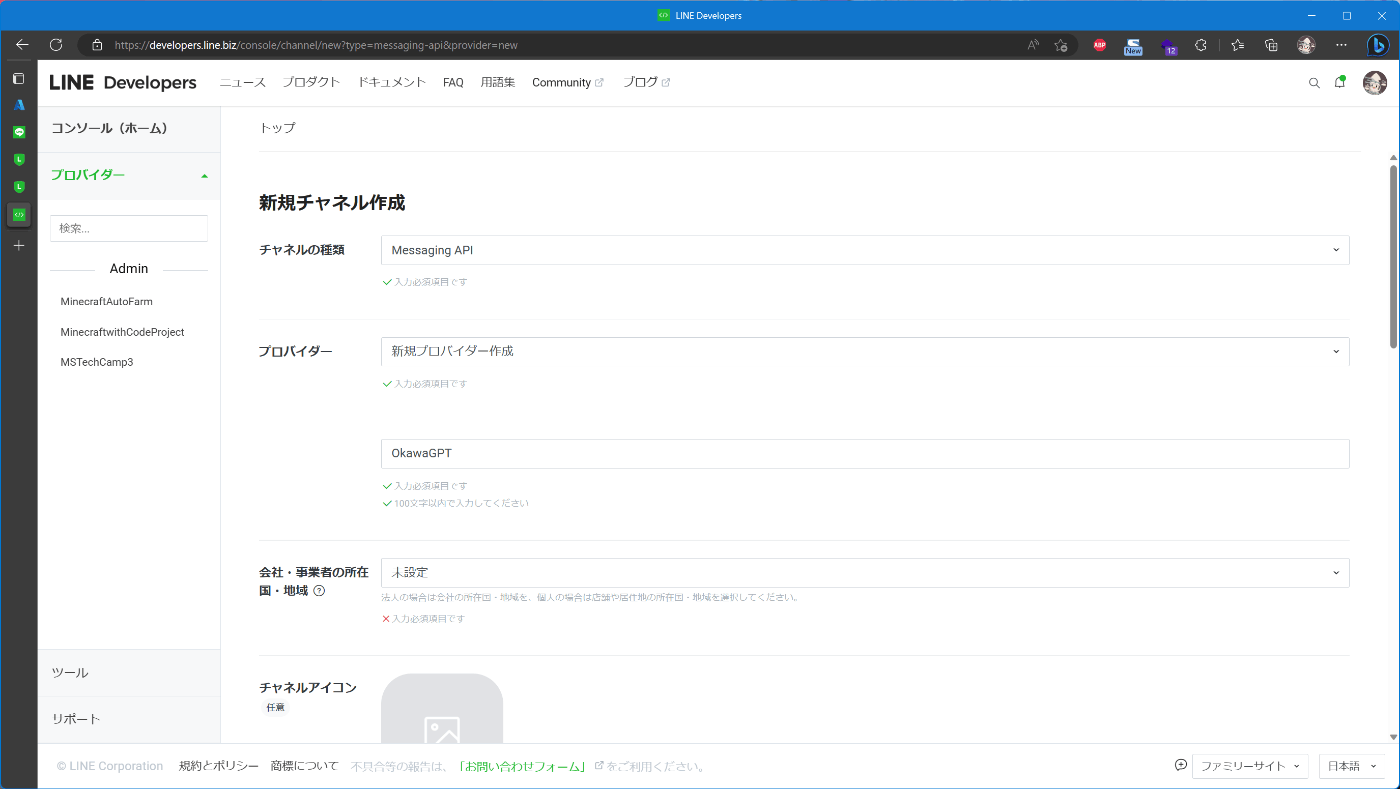Open ツール in the sidebar
The height and width of the screenshot is (789, 1400).
tap(129, 673)
